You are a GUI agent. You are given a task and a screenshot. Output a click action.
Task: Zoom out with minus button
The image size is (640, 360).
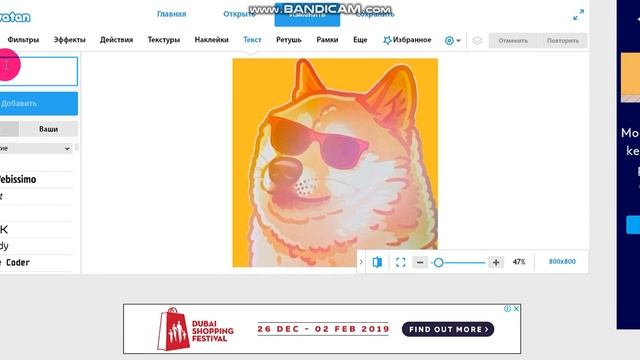420,262
